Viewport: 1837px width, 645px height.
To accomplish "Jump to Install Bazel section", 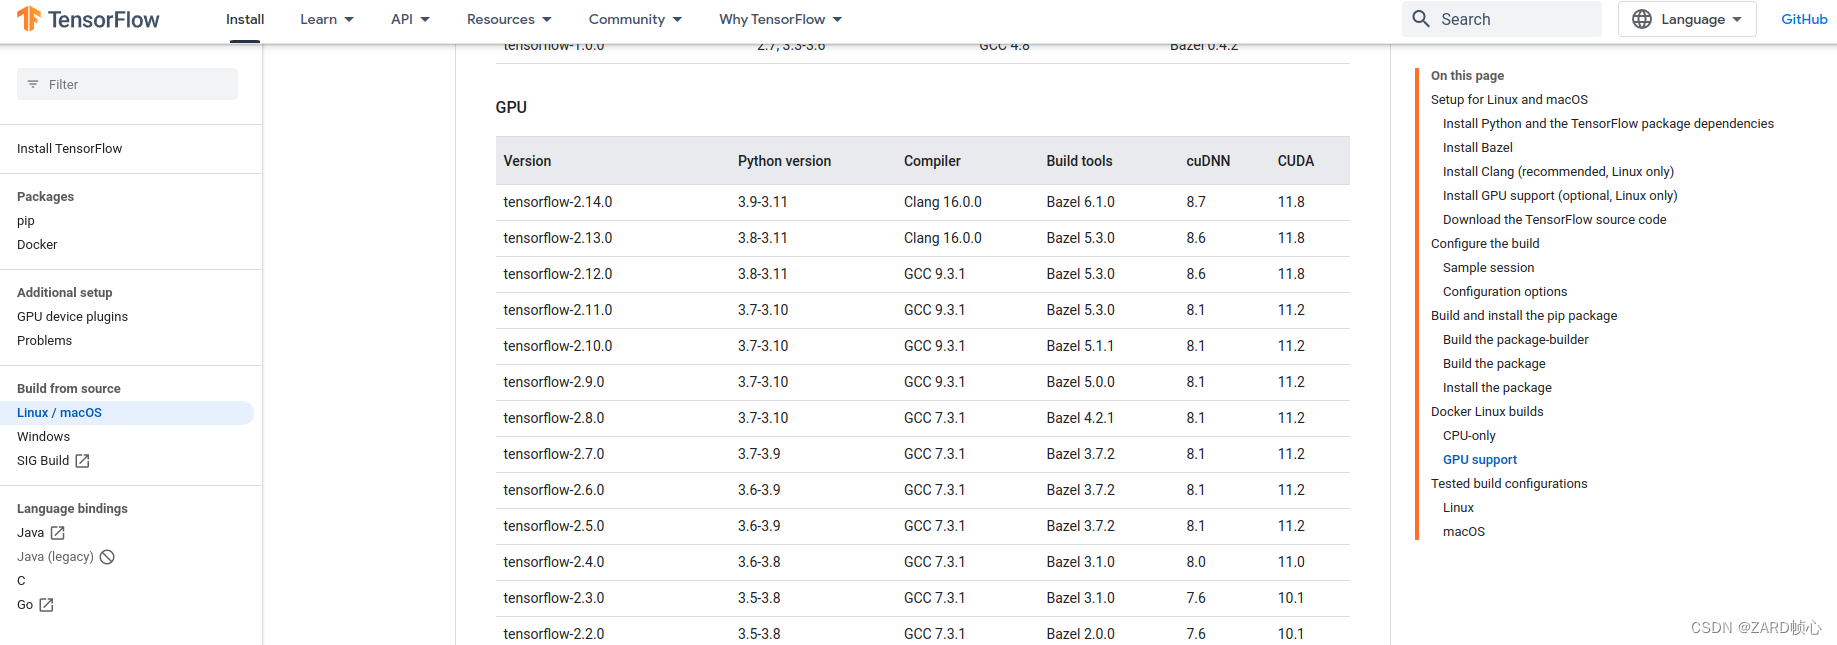I will (1478, 148).
